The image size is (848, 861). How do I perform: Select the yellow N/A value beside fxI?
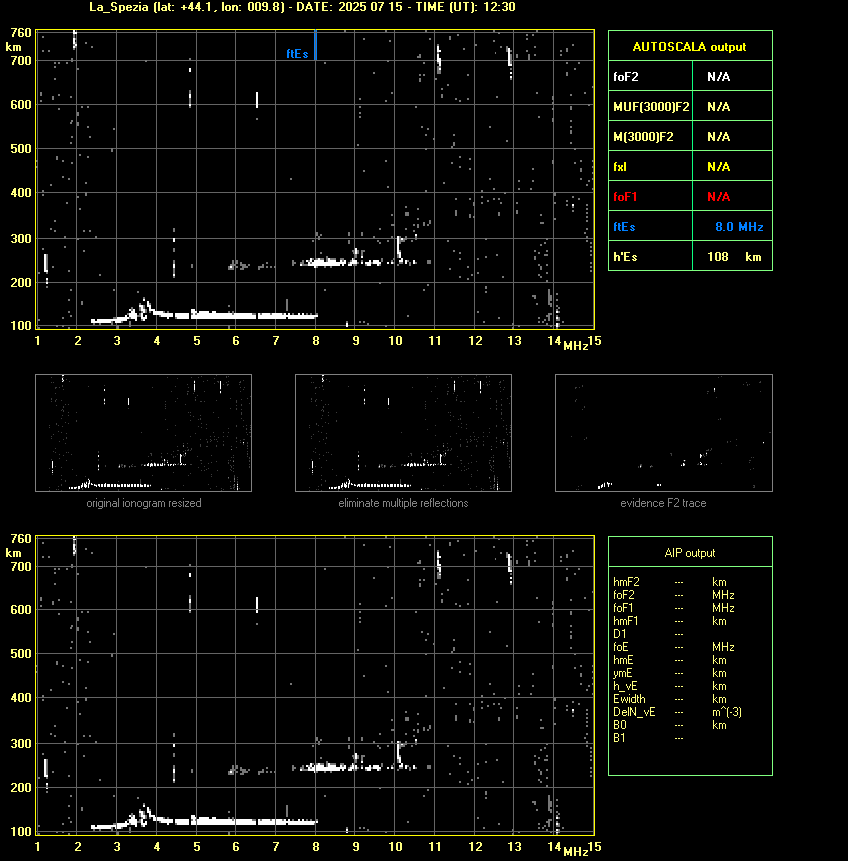click(718, 166)
